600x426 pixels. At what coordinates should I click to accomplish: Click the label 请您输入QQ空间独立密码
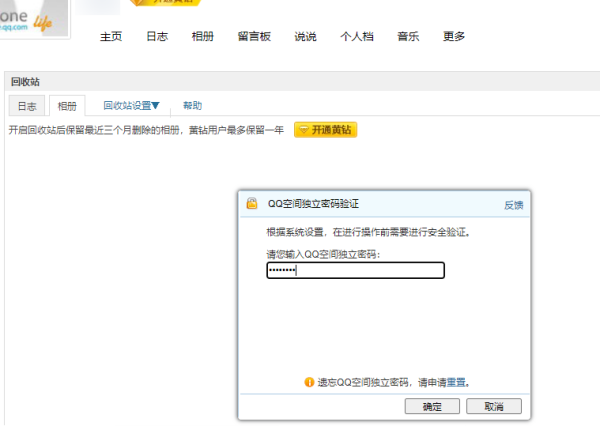[321, 254]
